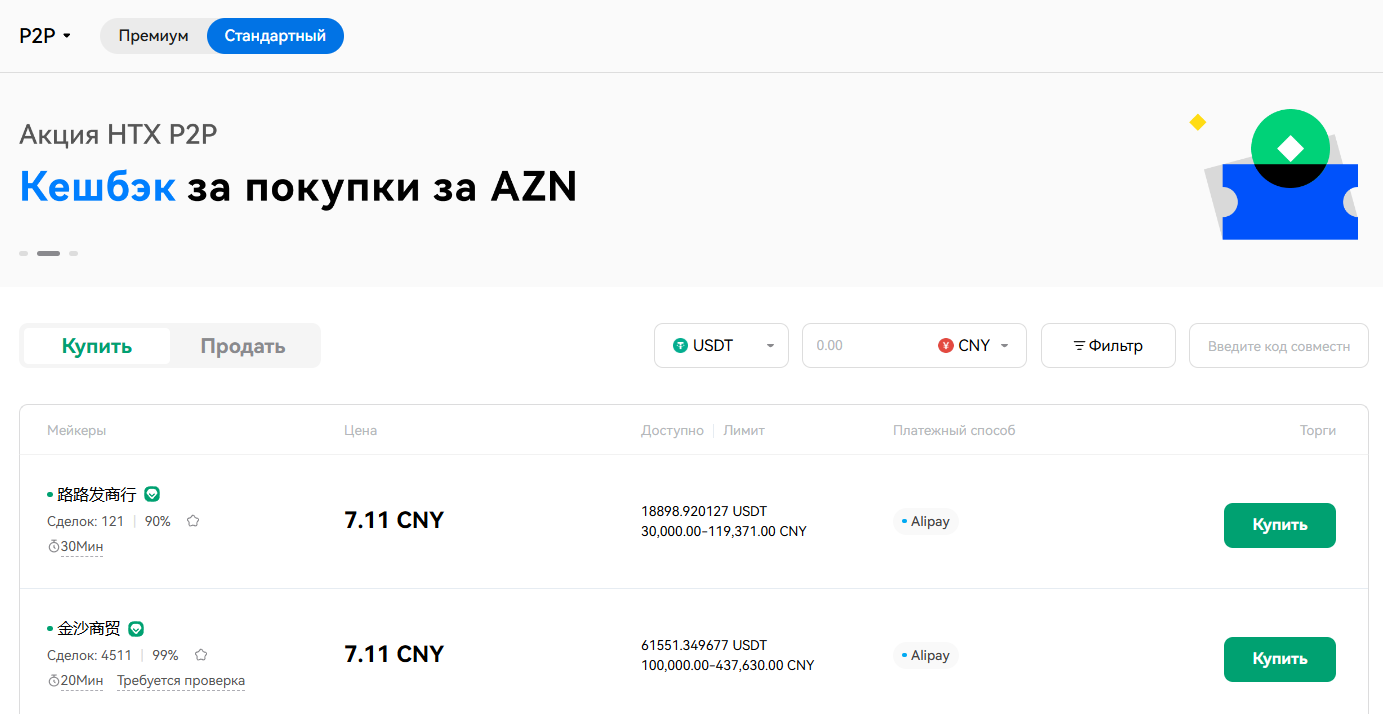The width and height of the screenshot is (1383, 714).
Task: Click the red CNY coin icon in amount field
Action: pyautogui.click(x=946, y=345)
